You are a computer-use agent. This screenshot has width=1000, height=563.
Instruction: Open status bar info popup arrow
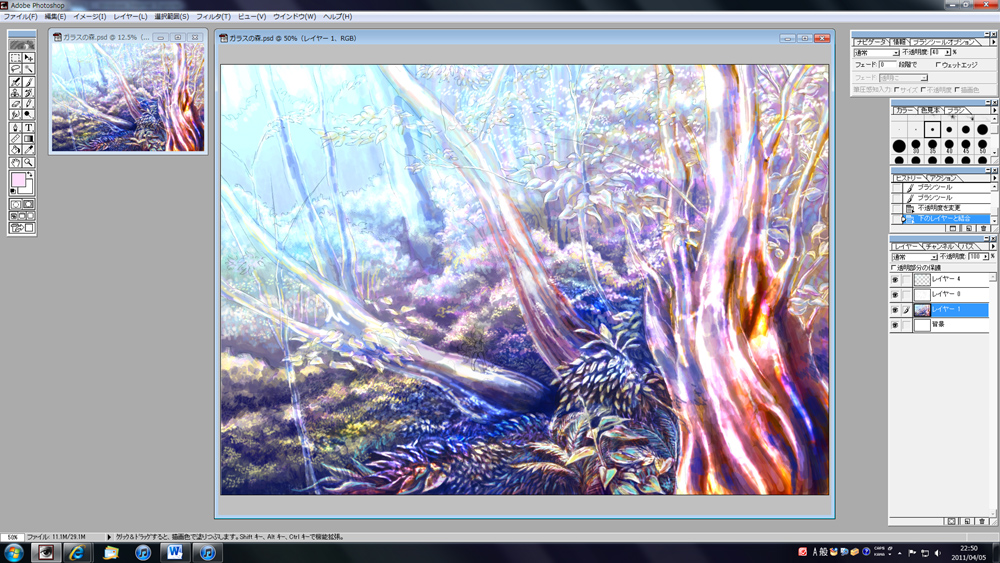tap(108, 537)
